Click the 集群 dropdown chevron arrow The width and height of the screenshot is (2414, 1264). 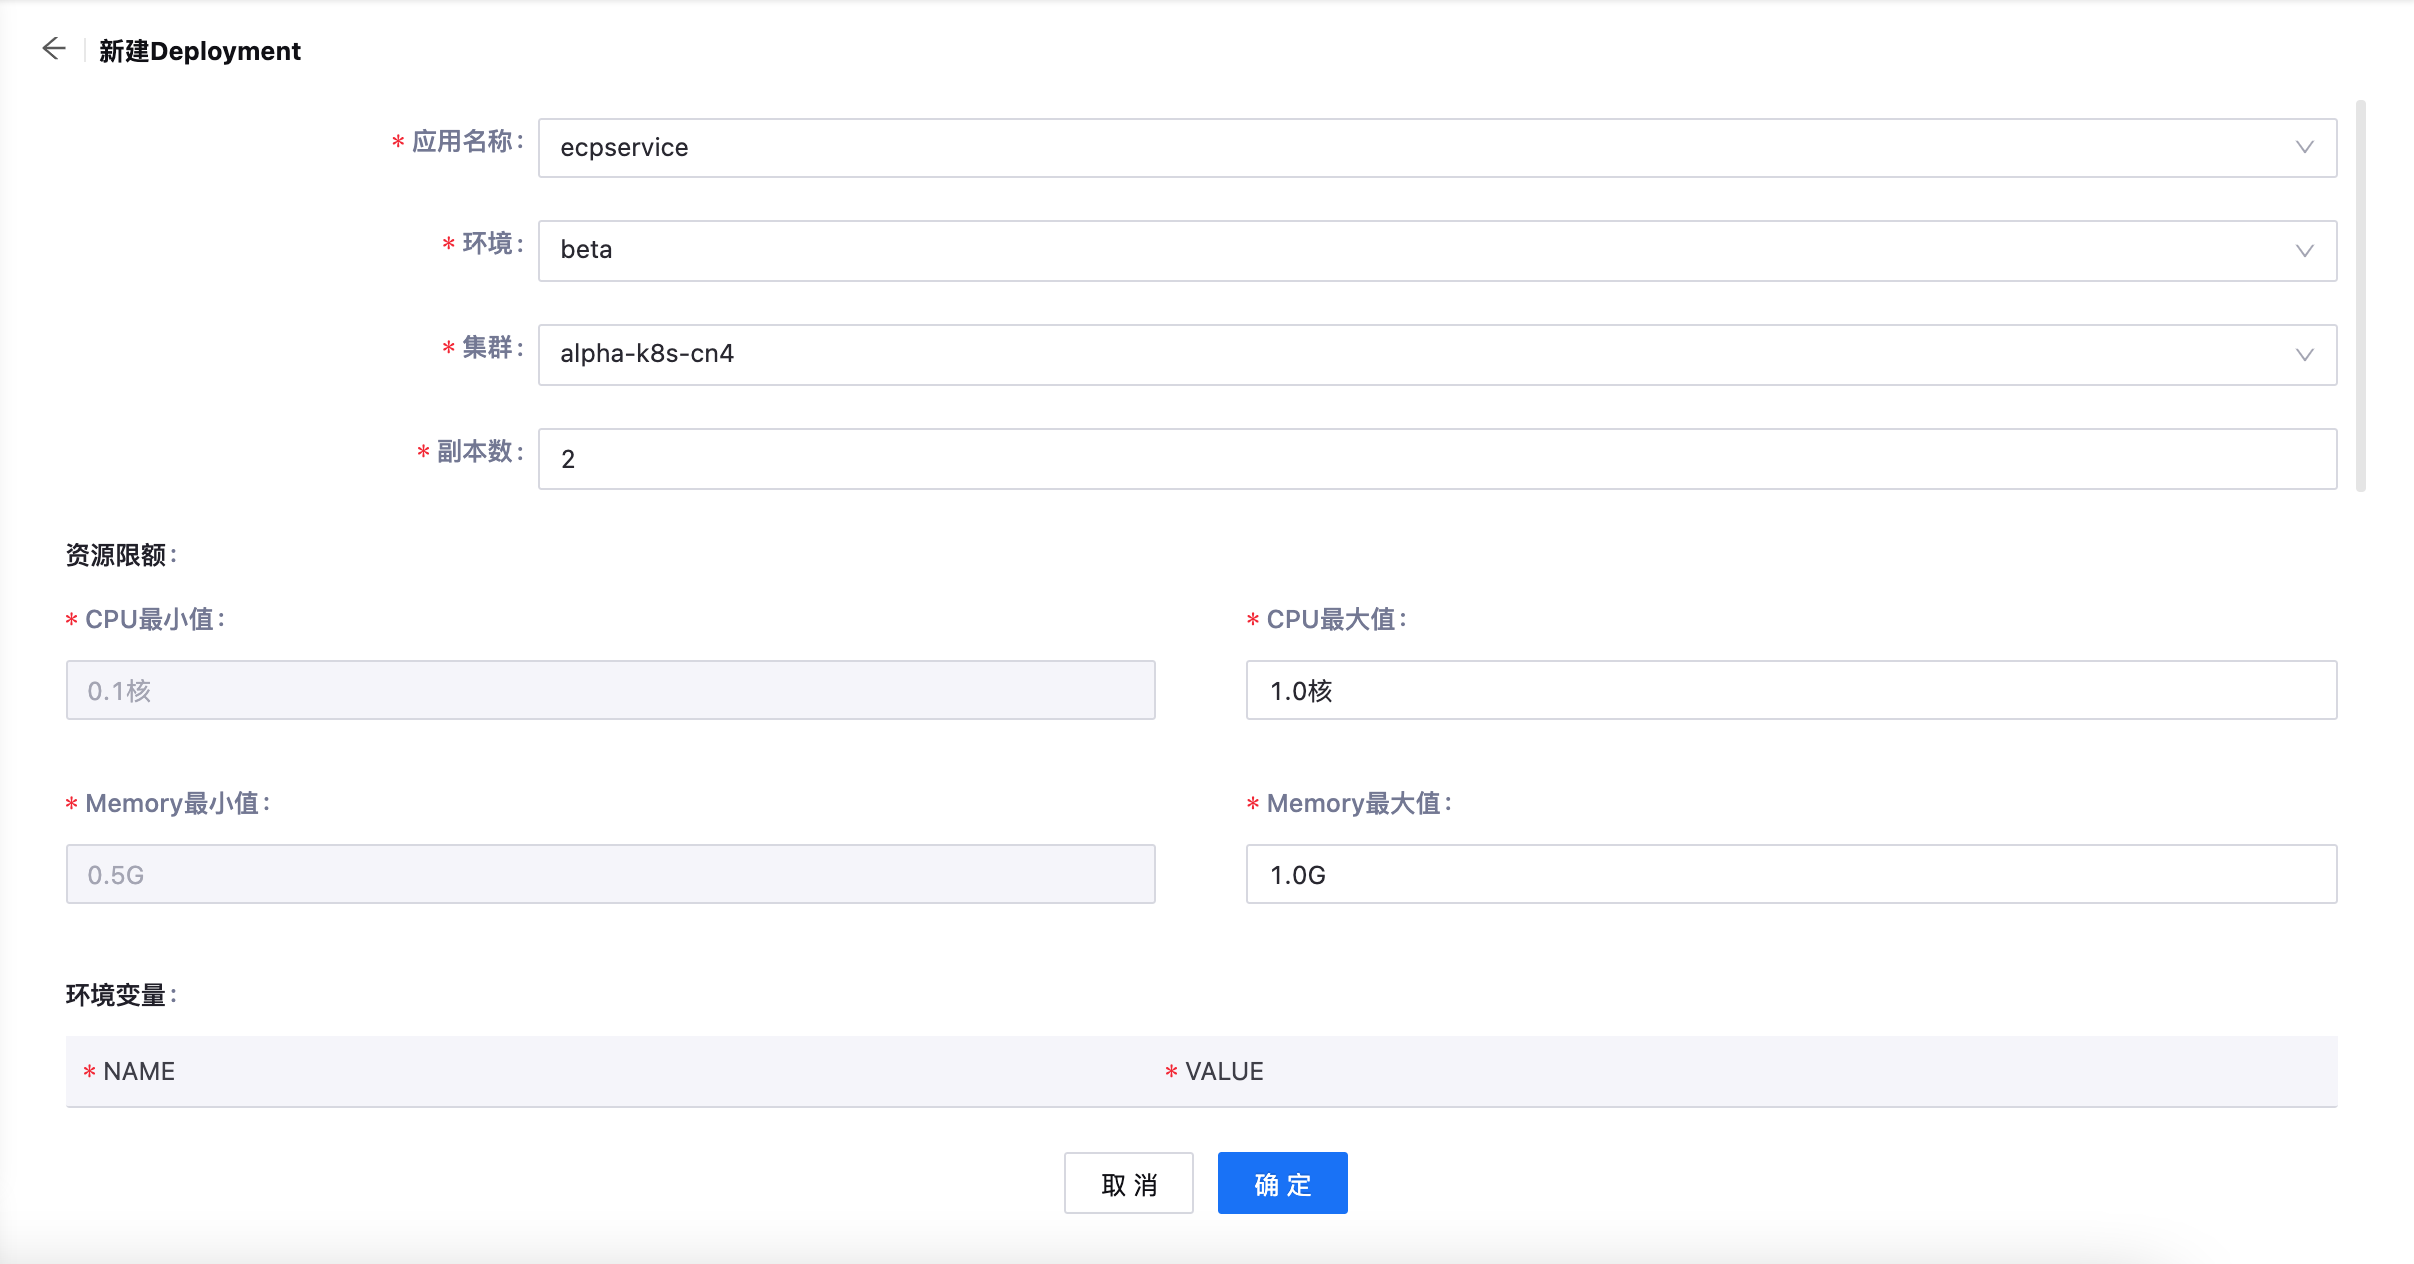(x=2305, y=353)
